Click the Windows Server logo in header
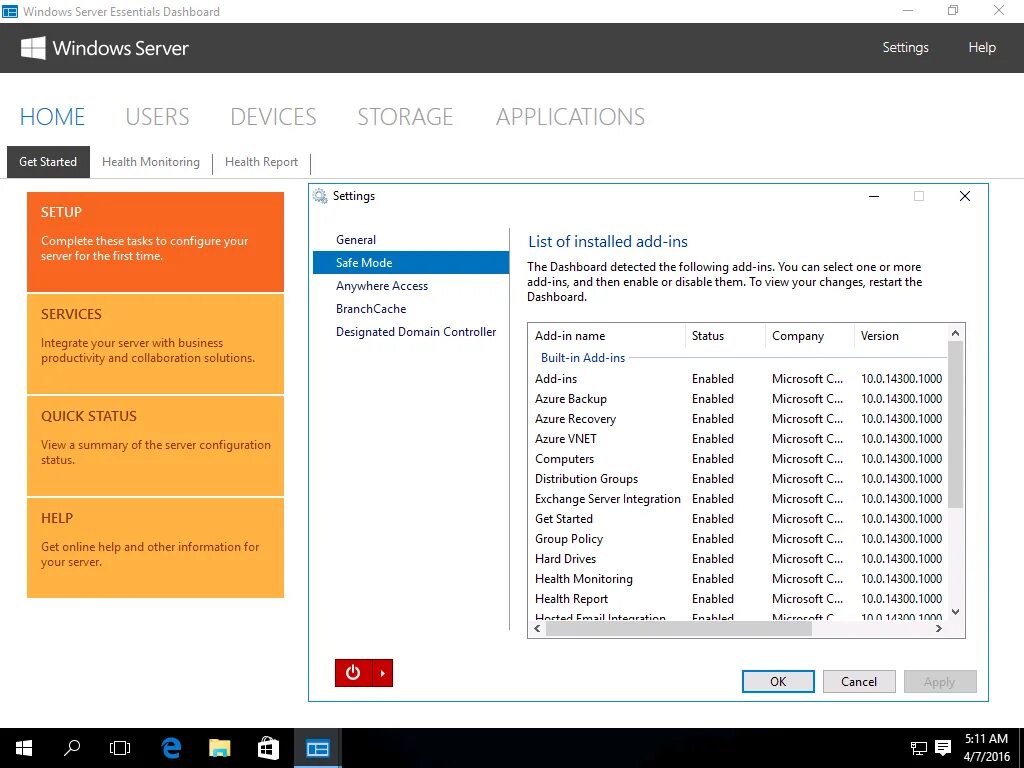 [33, 48]
